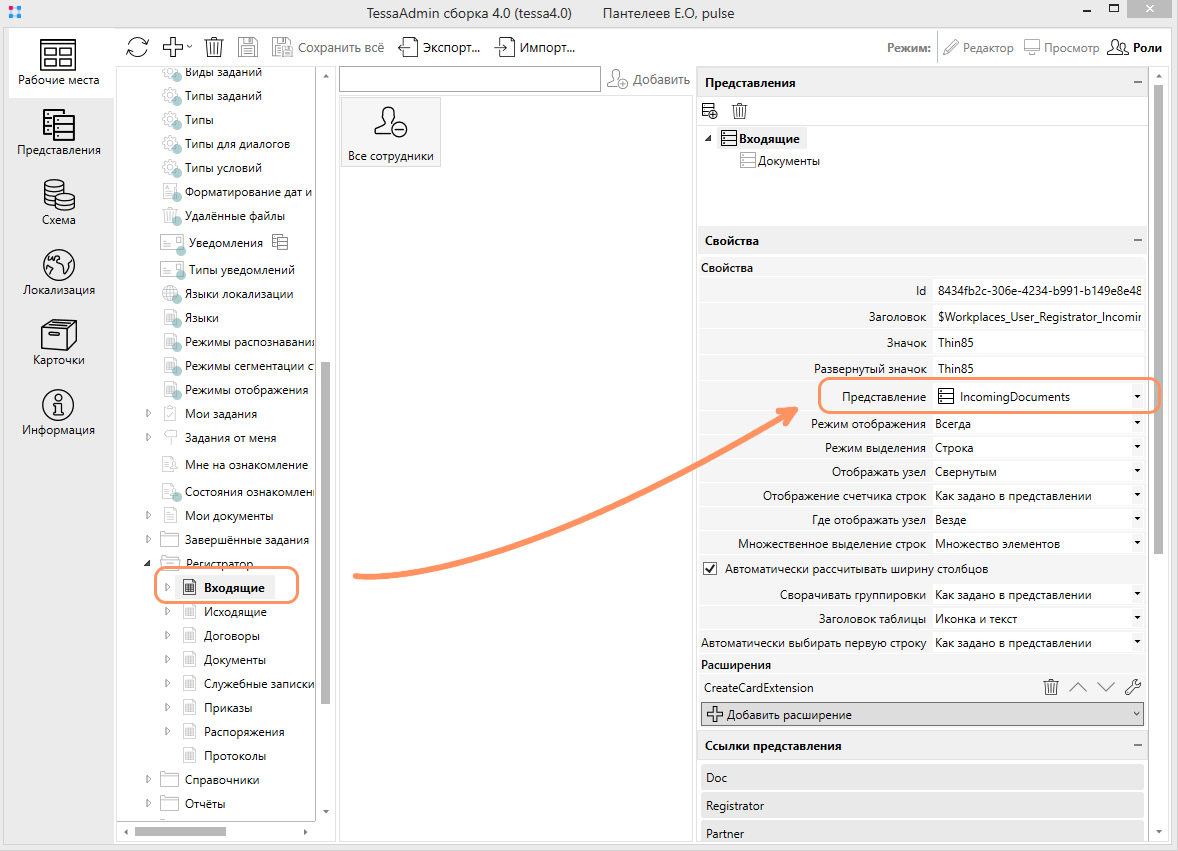The image size is (1178, 851).
Task: Click the role search input field
Action: pyautogui.click(x=469, y=80)
